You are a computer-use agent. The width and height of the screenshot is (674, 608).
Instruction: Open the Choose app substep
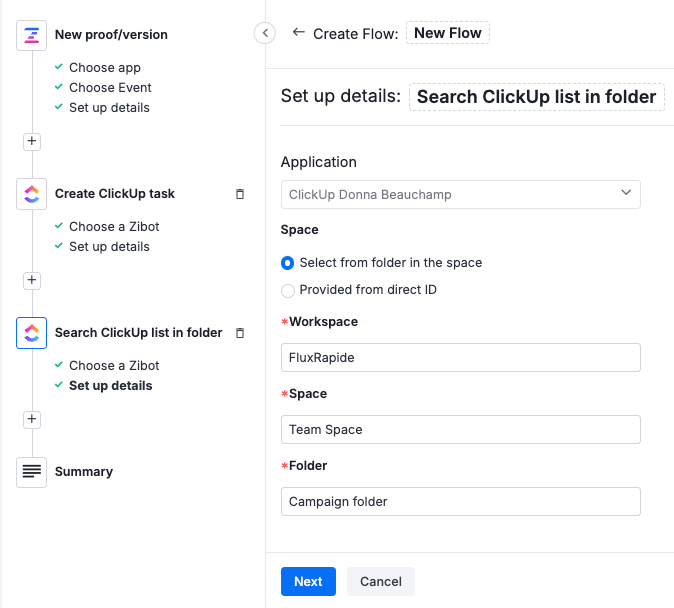pos(104,68)
